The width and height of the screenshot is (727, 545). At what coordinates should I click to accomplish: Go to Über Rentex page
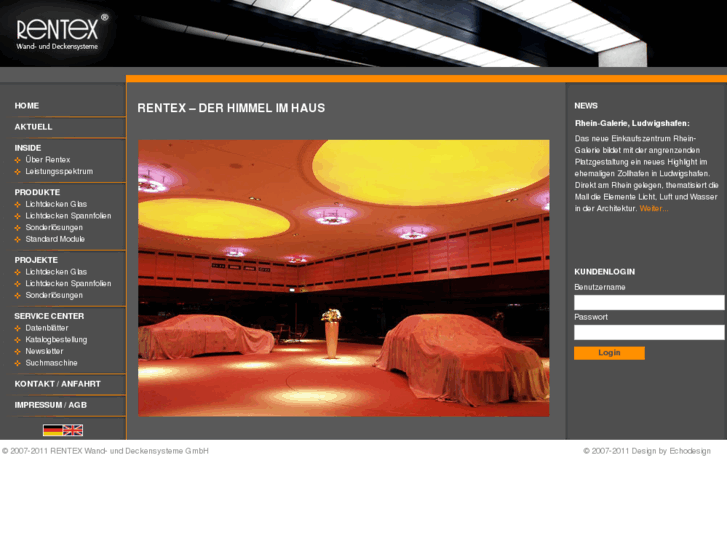click(x=48, y=160)
